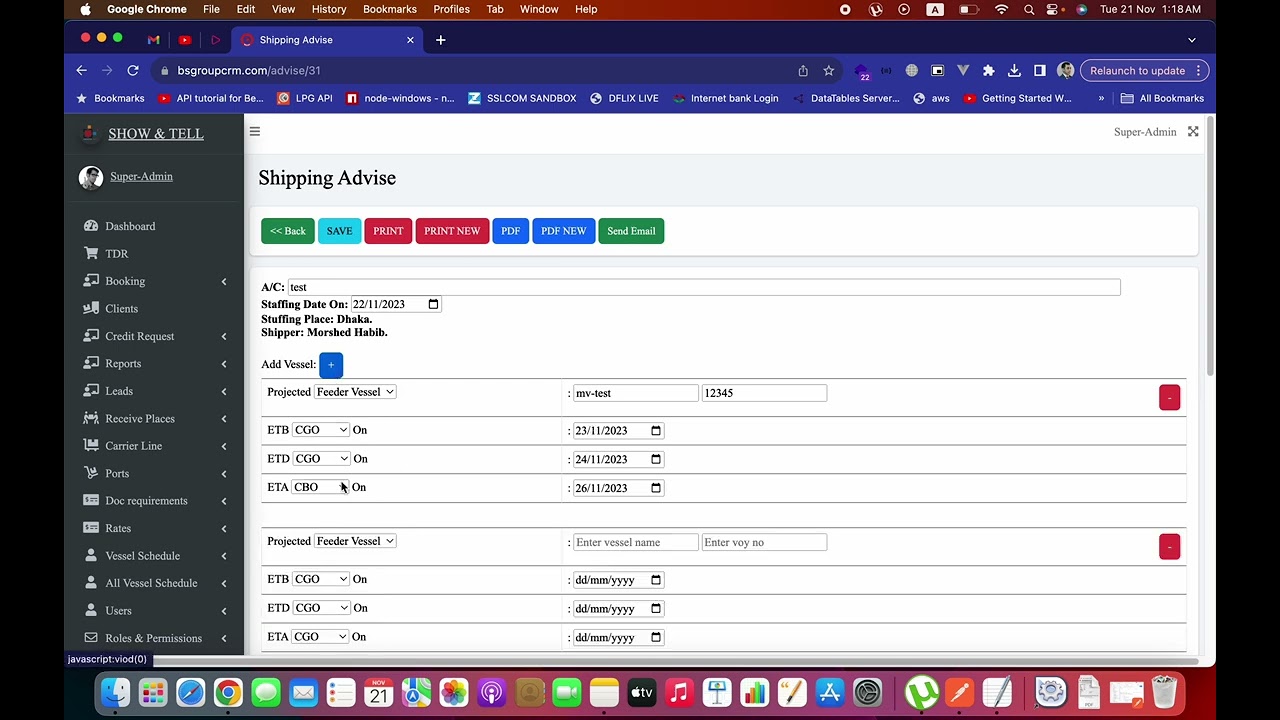Click the Reports sidebar icon
Image resolution: width=1280 pixels, height=720 pixels.
(91, 364)
